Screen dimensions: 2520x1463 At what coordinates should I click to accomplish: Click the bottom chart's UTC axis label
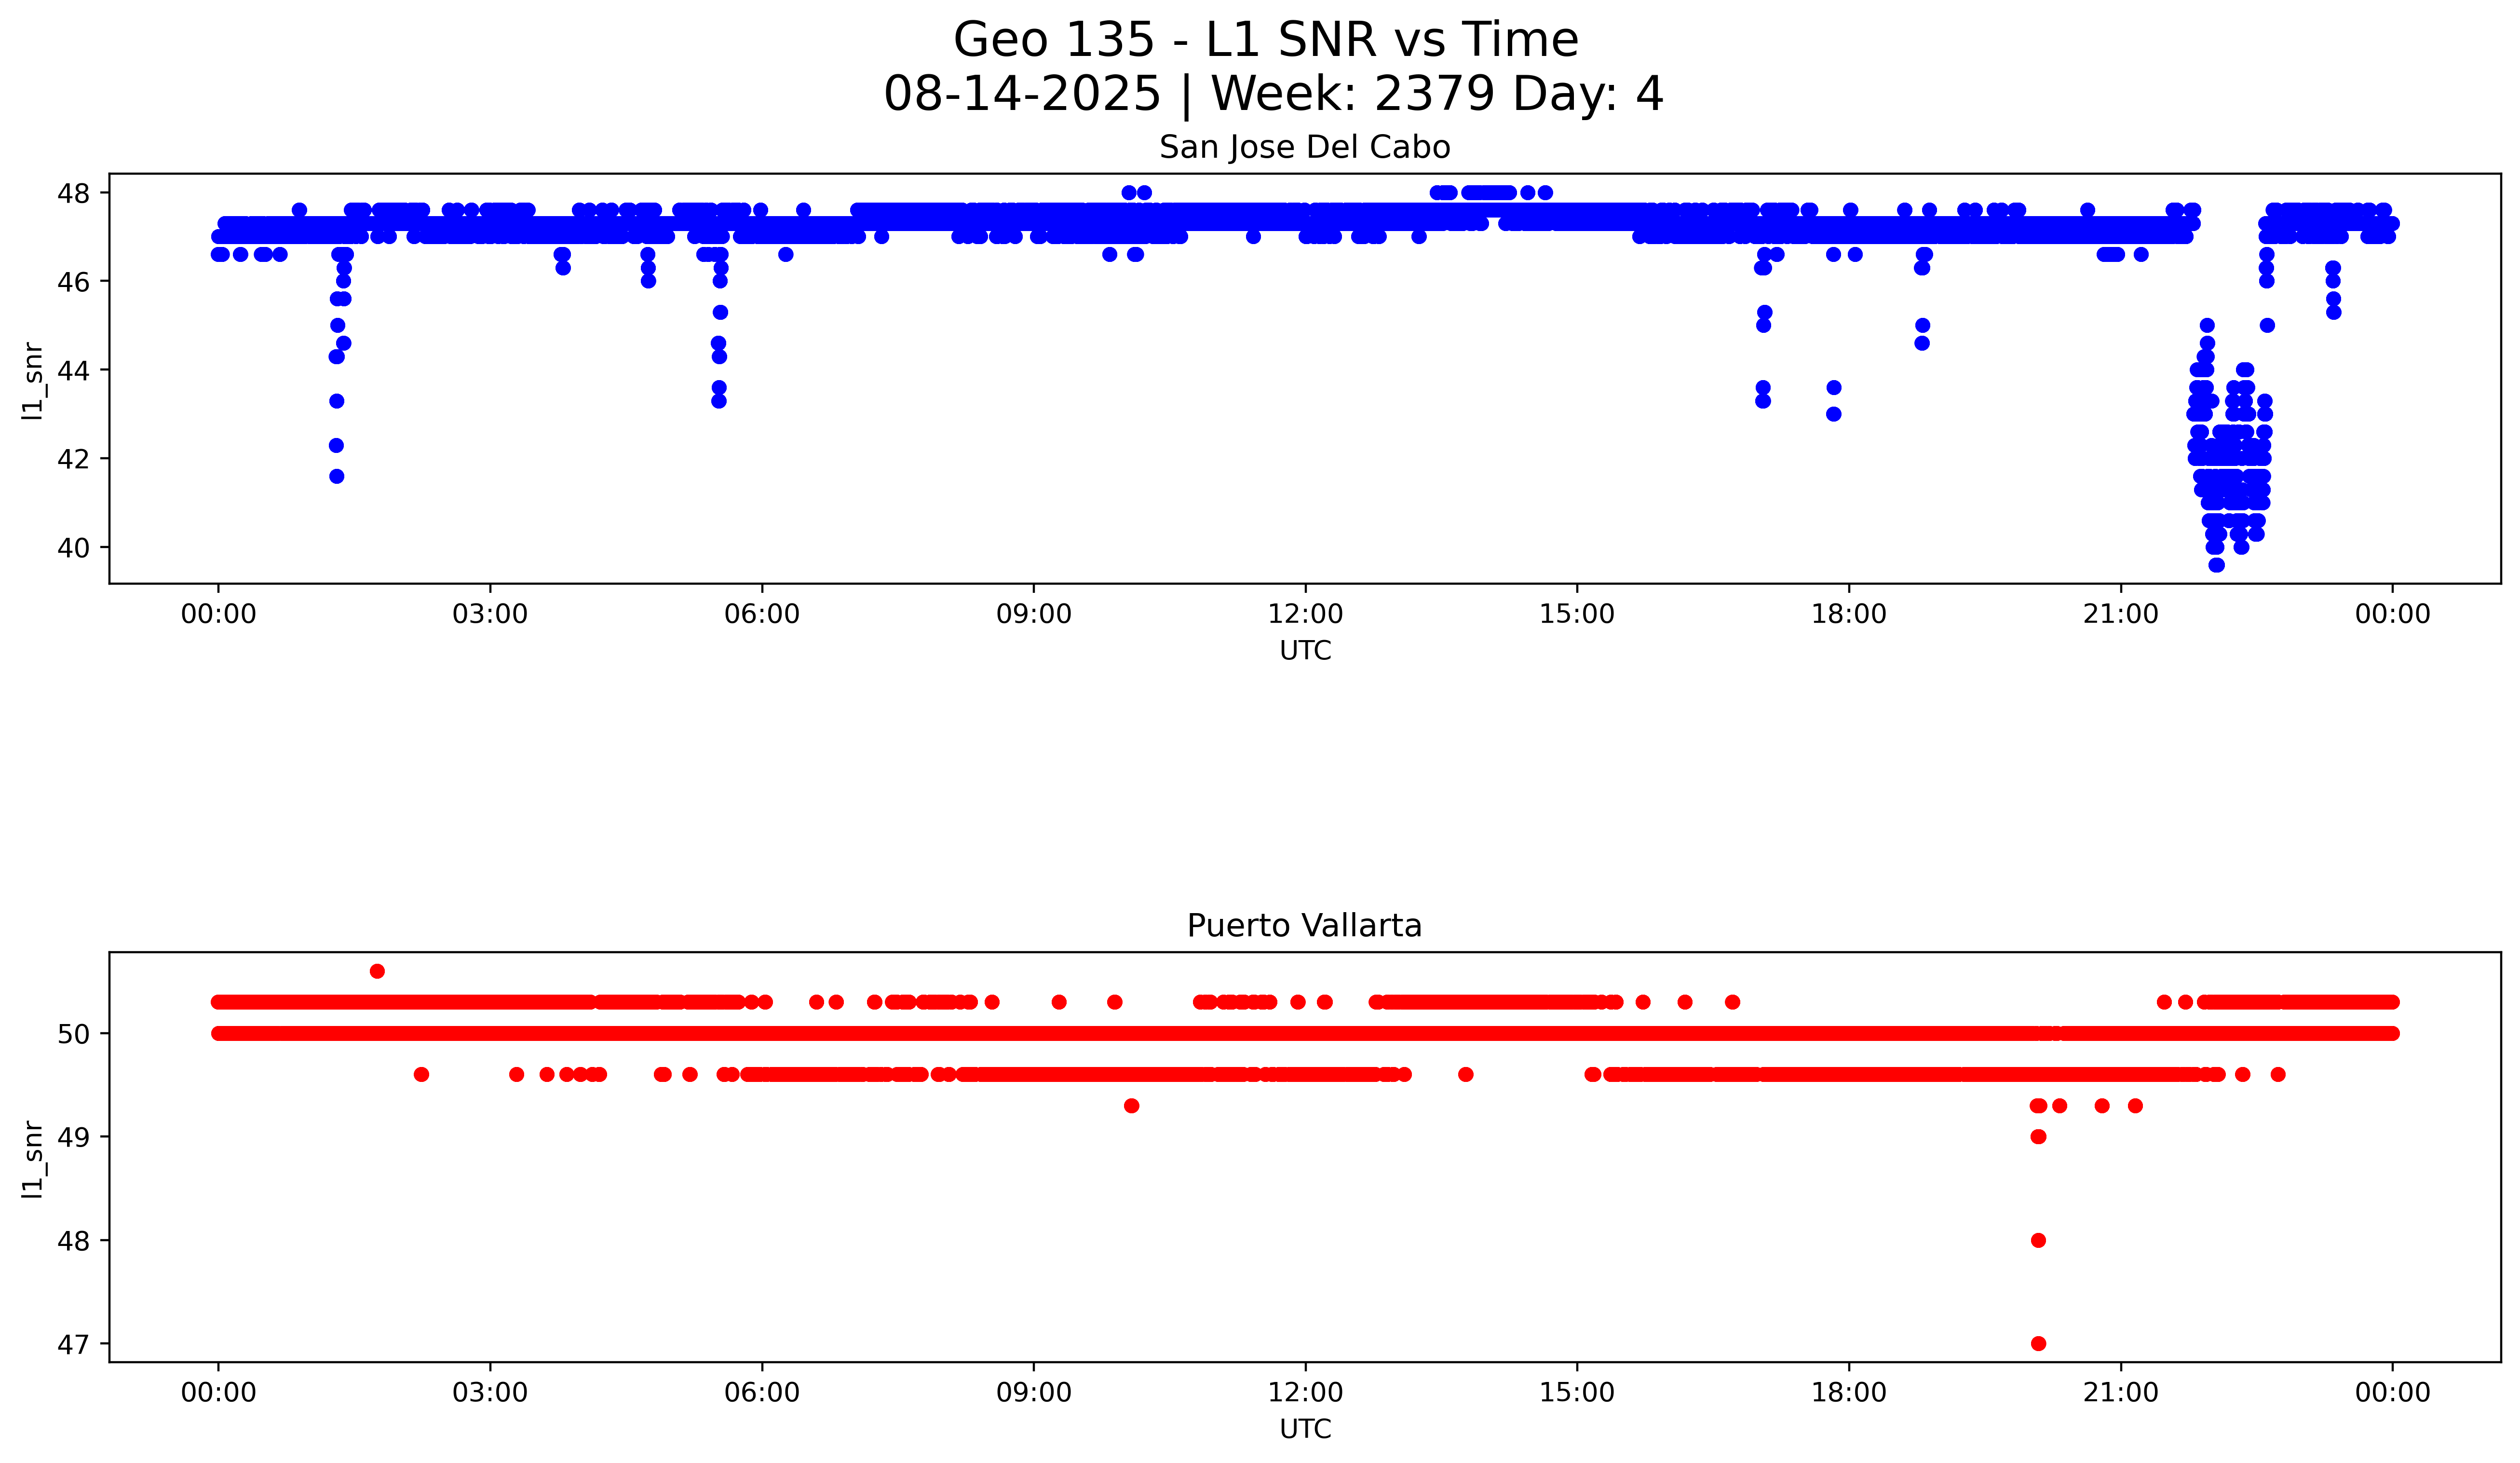click(1305, 1429)
